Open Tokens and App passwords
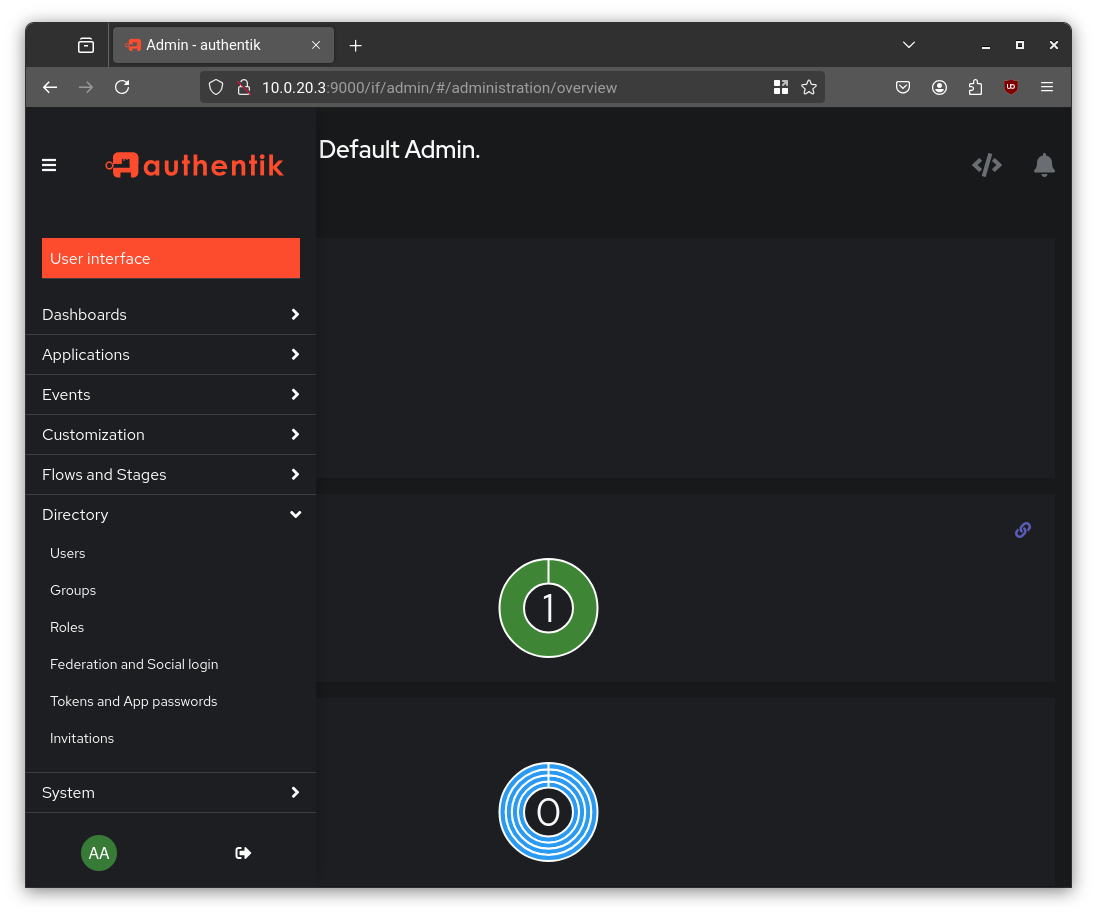This screenshot has width=1097, height=916. 134,701
